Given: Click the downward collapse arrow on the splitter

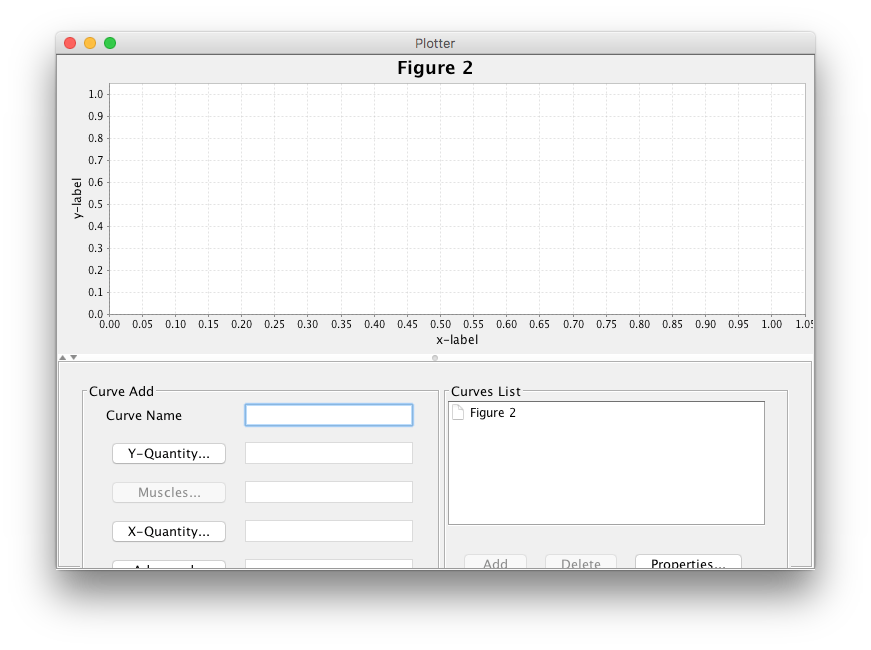Looking at the screenshot, I should (x=72, y=356).
